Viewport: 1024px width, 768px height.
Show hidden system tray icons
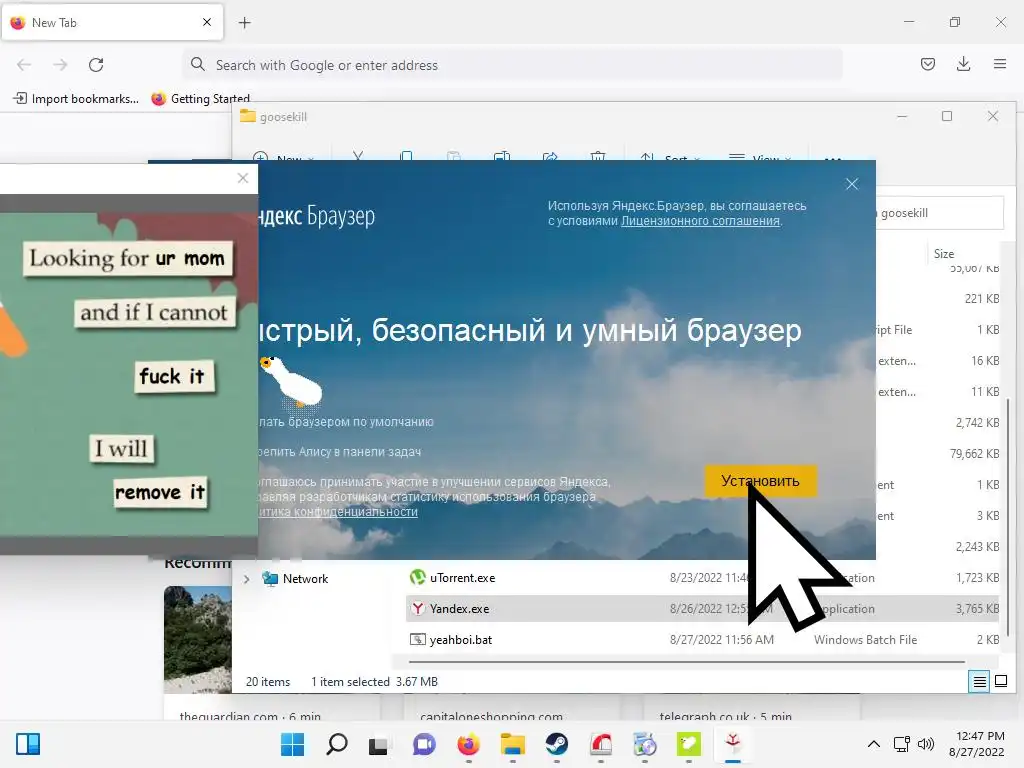pos(874,744)
